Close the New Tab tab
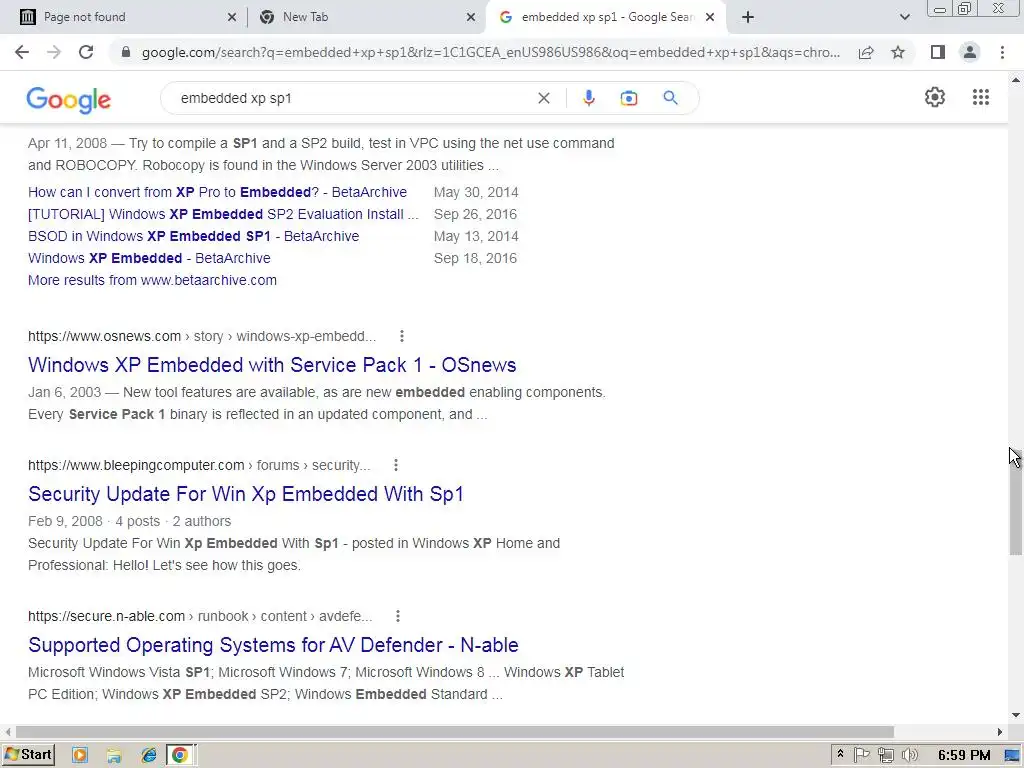This screenshot has width=1024, height=768. (x=471, y=17)
